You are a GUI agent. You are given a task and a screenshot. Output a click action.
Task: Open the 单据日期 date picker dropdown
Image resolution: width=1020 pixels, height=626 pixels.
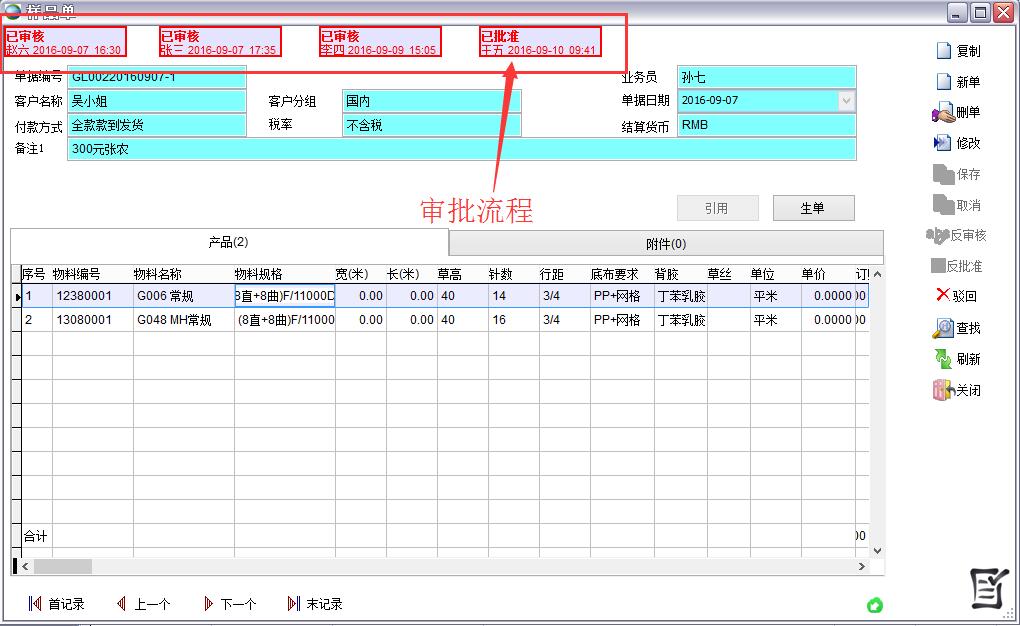[846, 101]
